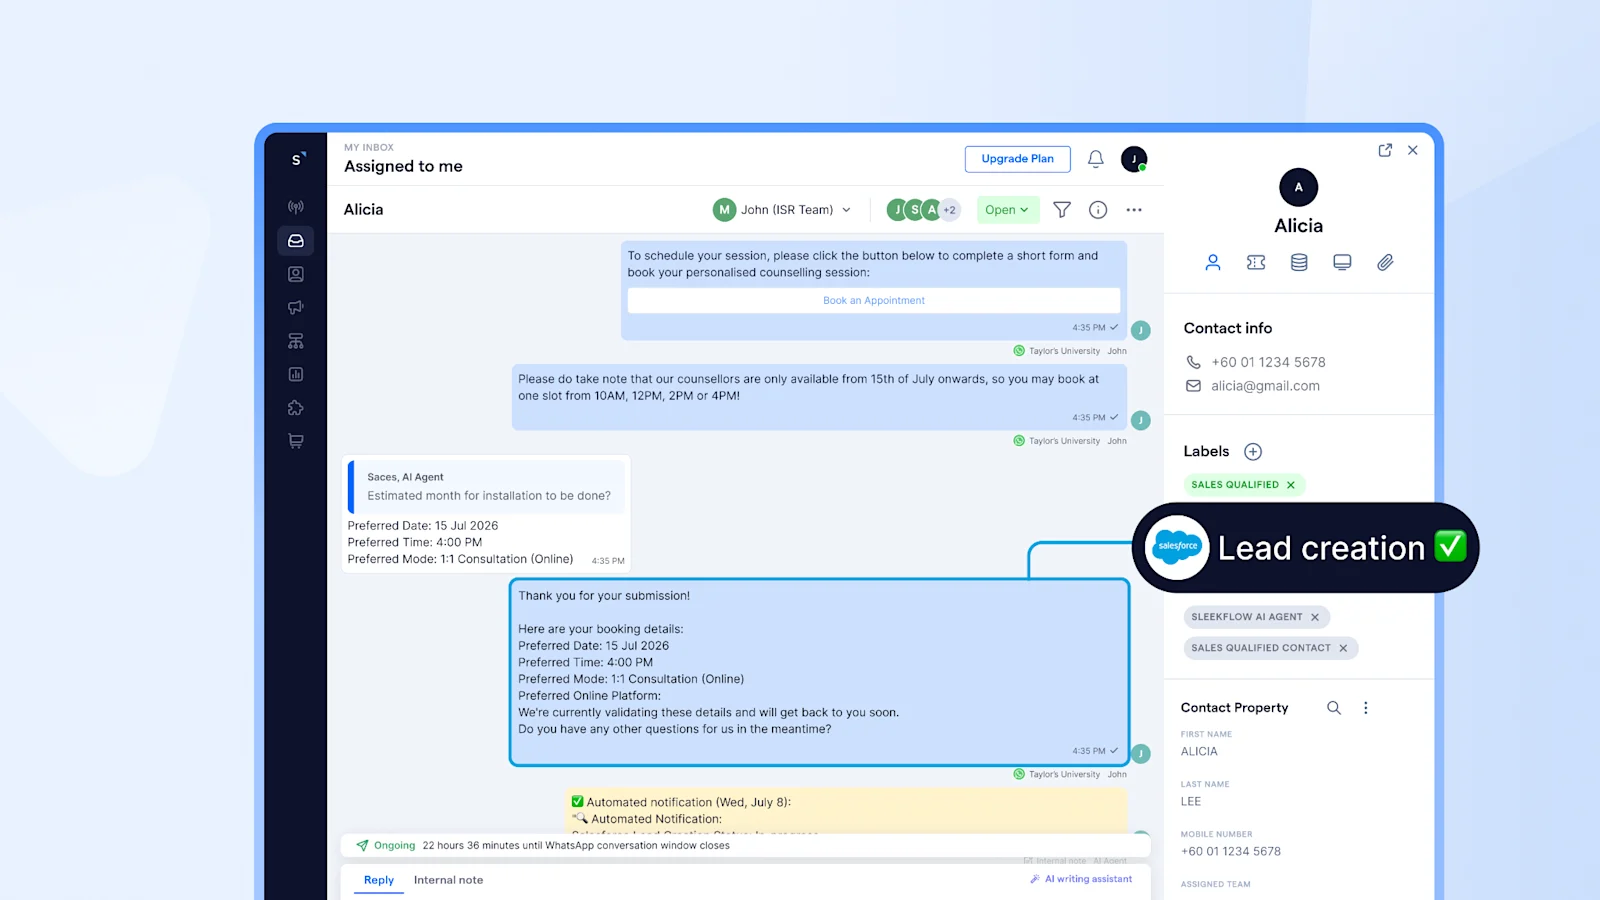The height and width of the screenshot is (900, 1600).
Task: Open contact panel in new window
Action: click(x=1385, y=150)
